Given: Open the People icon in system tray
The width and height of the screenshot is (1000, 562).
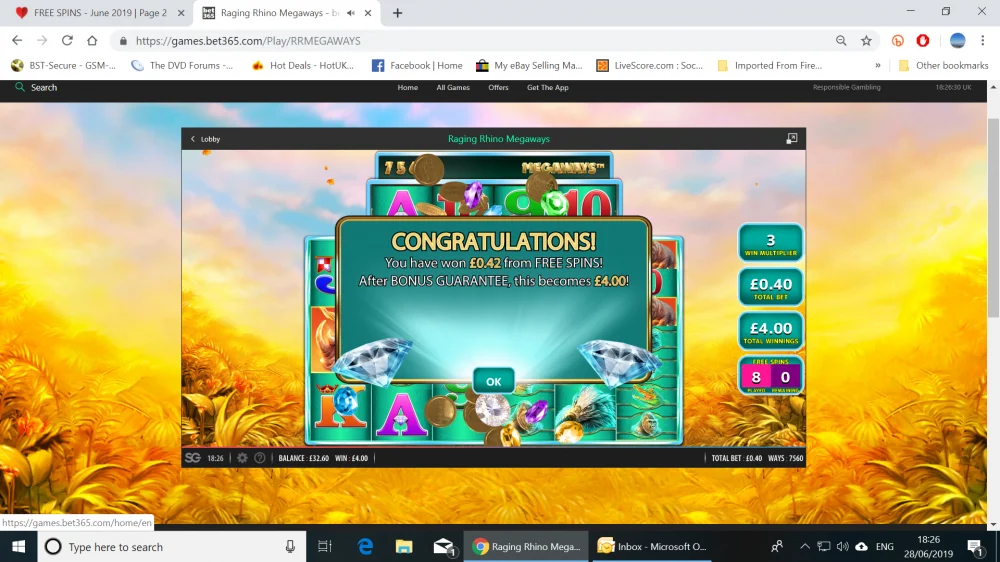Looking at the screenshot, I should click(x=777, y=547).
